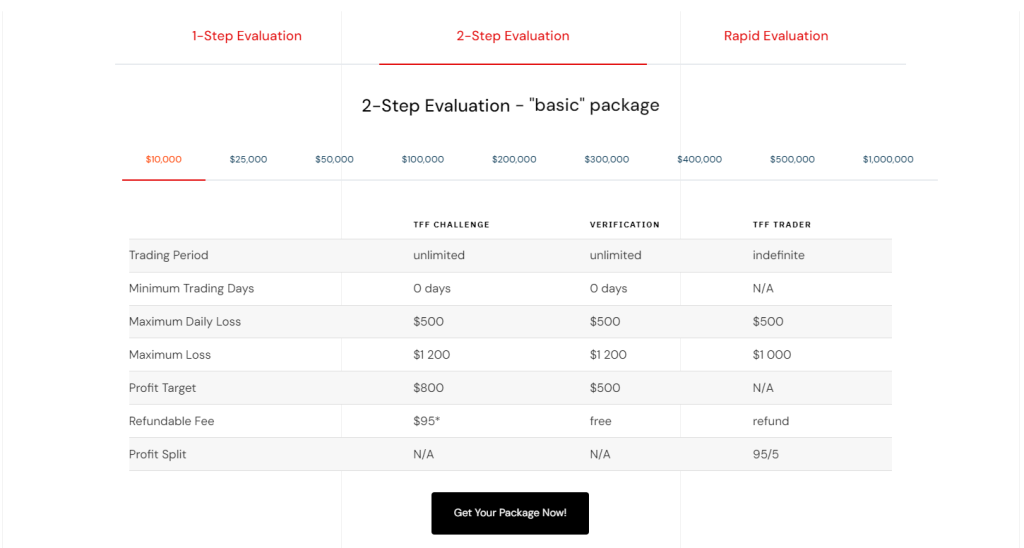This screenshot has height=548, width=1024.
Task: Pick the $100,000 account size tab
Action: 423,159
